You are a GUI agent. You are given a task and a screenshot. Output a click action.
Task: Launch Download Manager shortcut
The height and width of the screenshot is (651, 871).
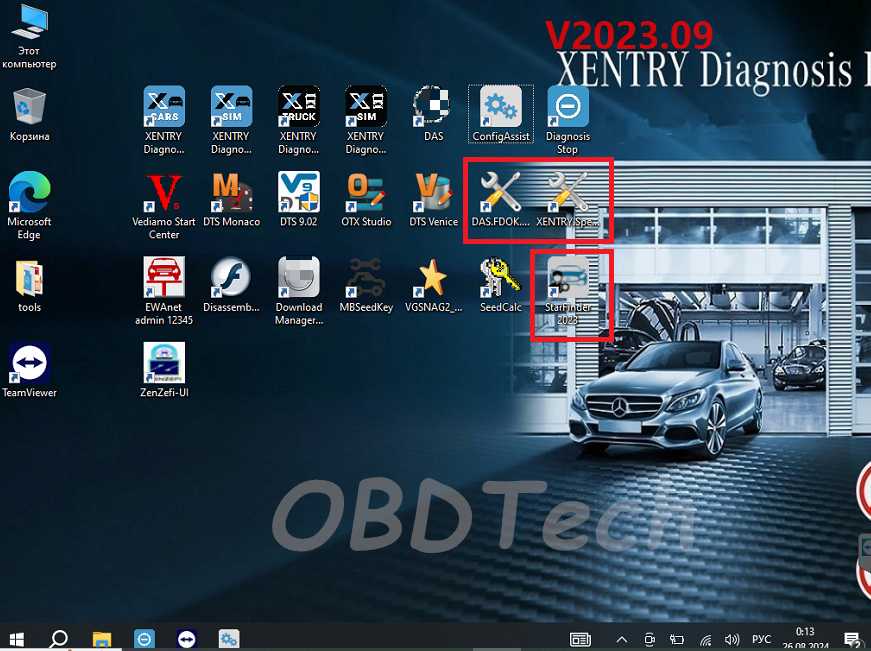298,291
